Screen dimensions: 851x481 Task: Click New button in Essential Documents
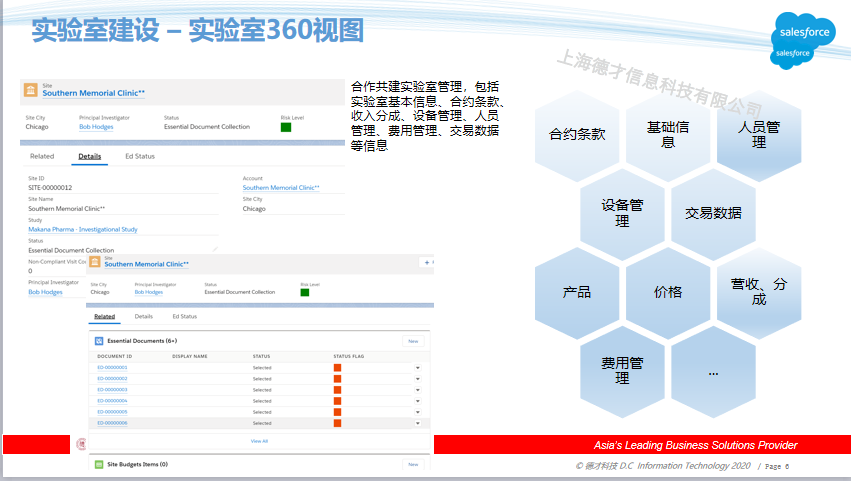click(x=413, y=341)
